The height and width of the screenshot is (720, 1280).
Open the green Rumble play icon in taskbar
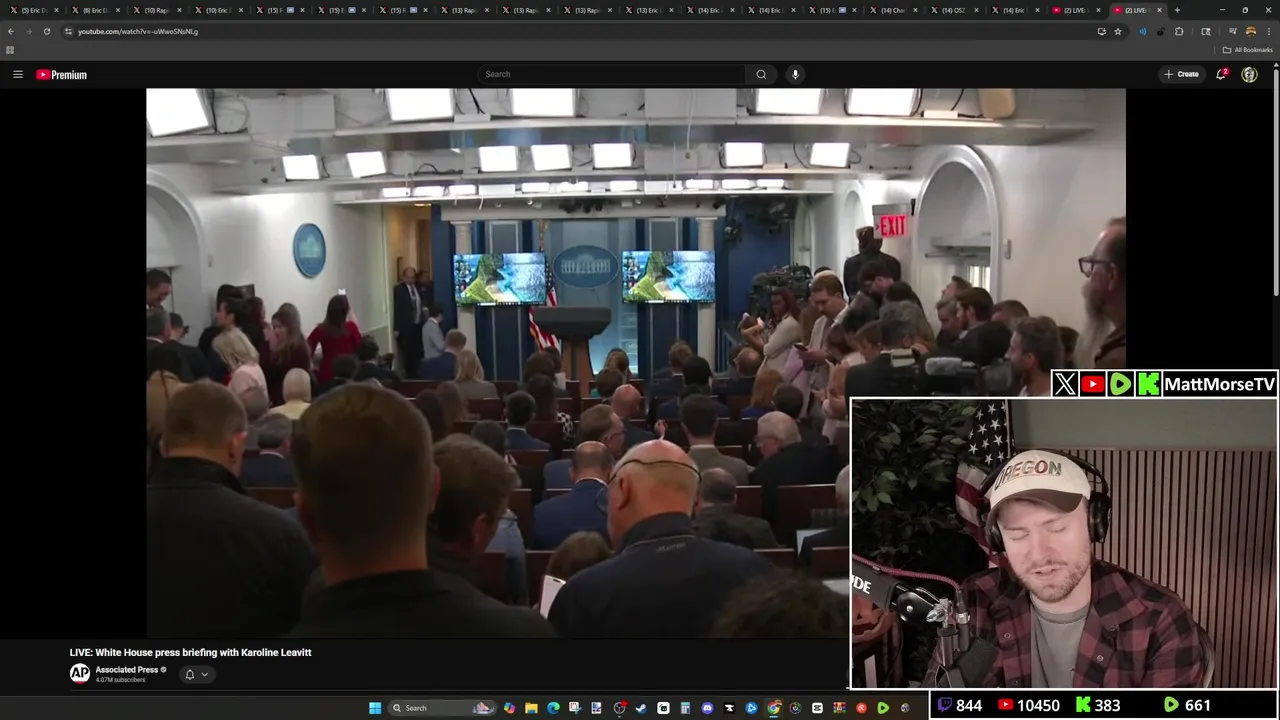click(x=883, y=708)
